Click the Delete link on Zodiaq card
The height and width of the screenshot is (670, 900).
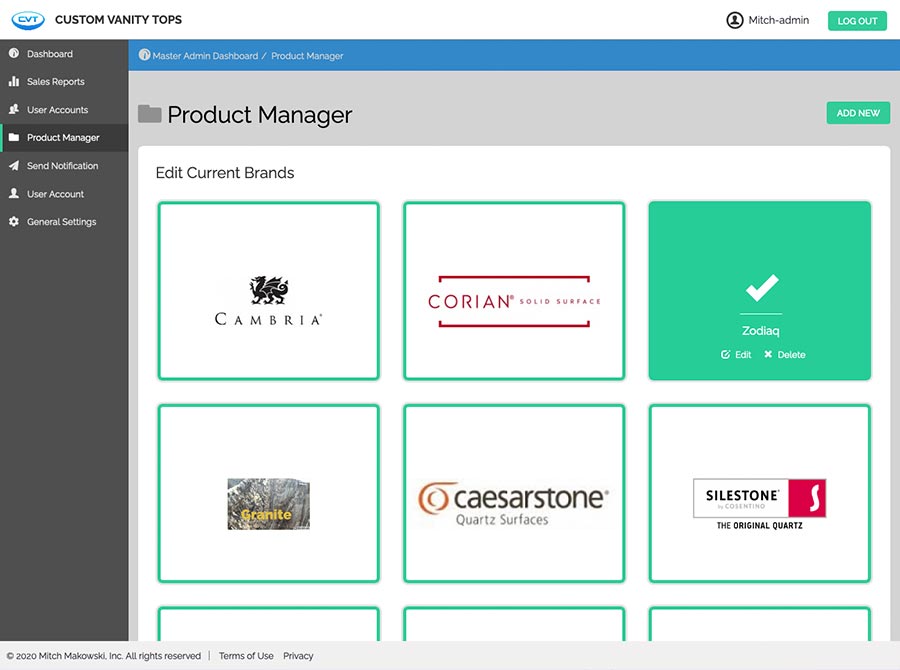[x=785, y=355]
